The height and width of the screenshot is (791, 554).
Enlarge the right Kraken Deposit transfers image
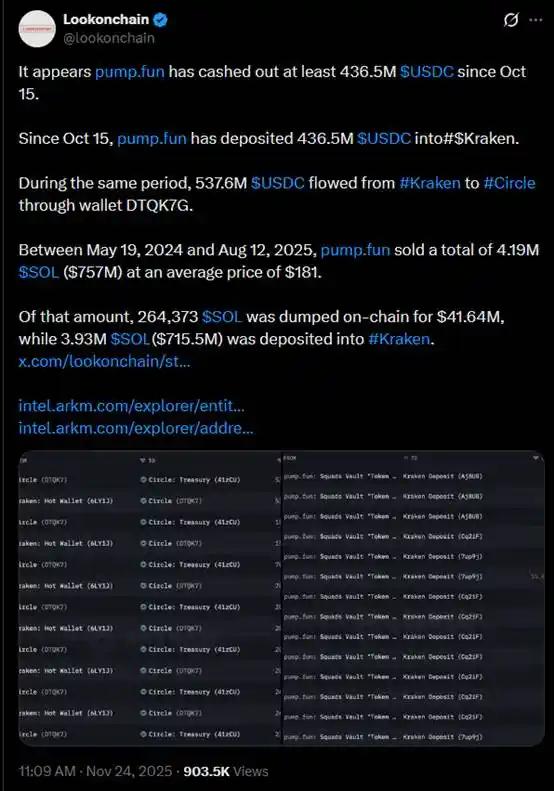413,598
